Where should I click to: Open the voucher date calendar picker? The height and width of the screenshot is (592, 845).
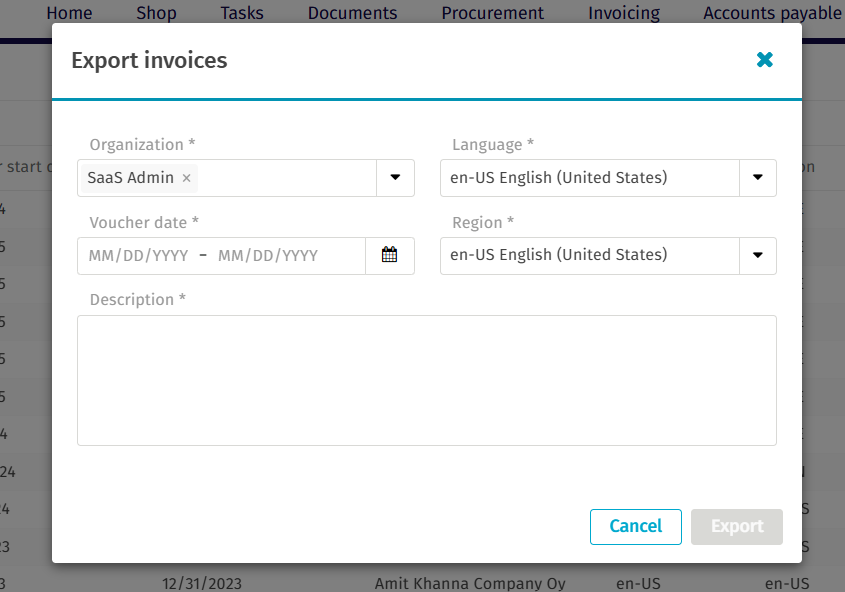tap(390, 255)
